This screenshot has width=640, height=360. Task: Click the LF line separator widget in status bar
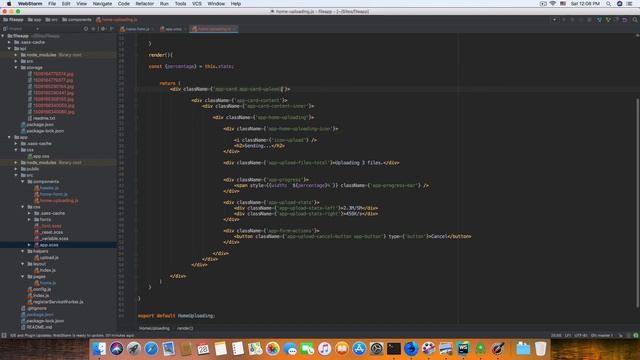(x=568, y=335)
